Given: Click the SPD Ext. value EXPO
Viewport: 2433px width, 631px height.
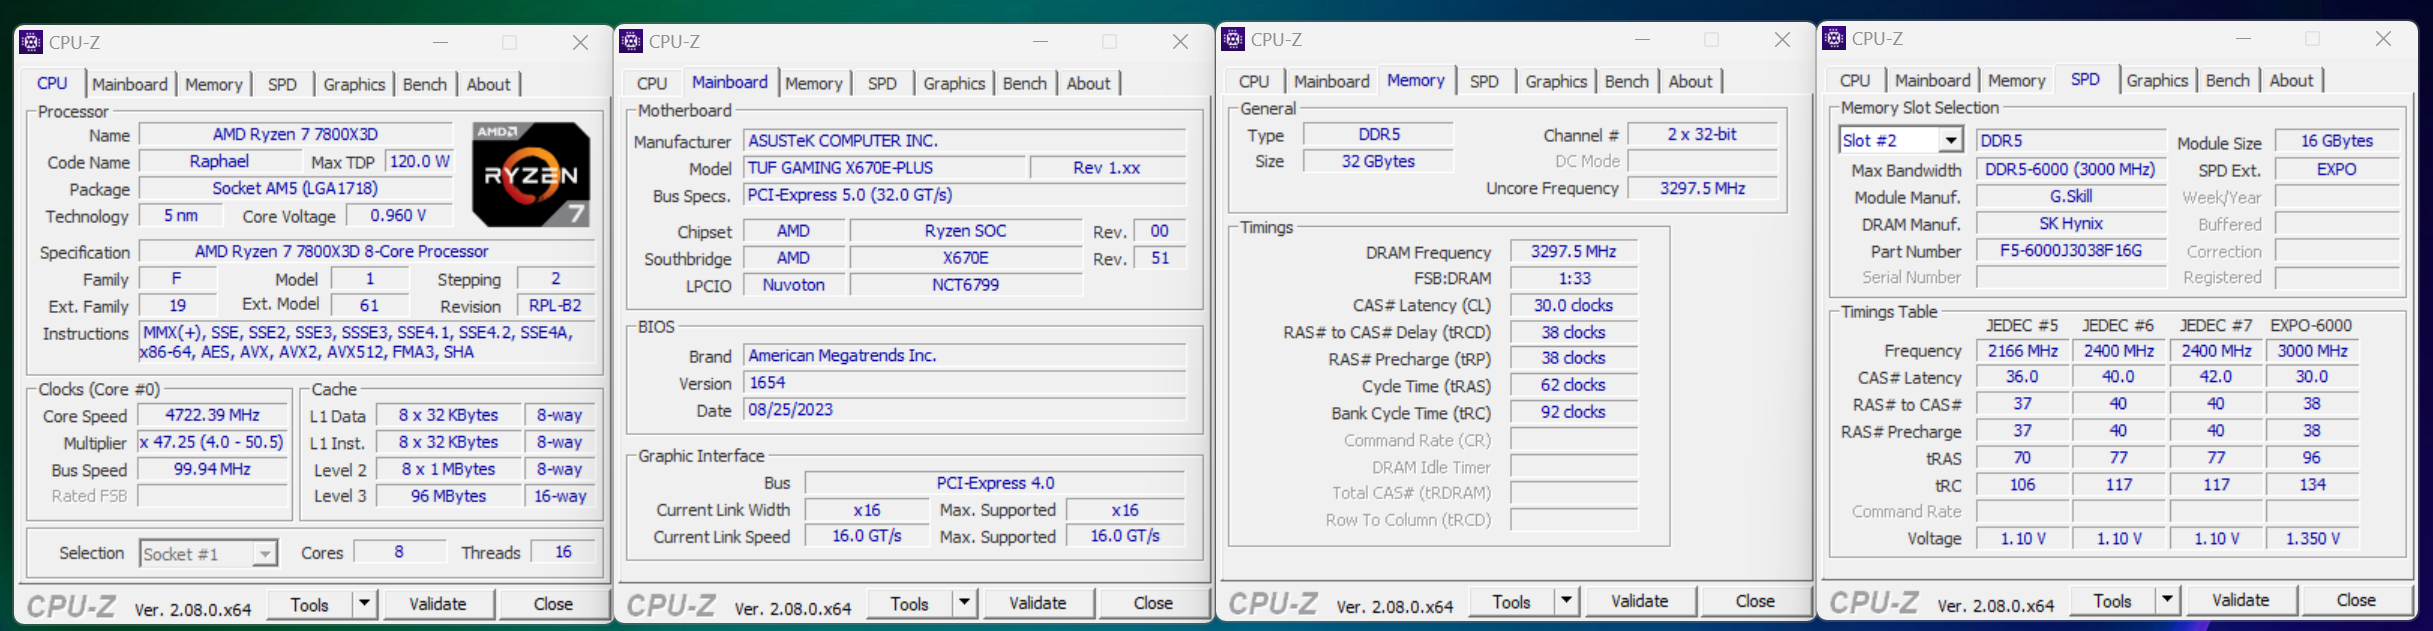Looking at the screenshot, I should [x=2336, y=169].
